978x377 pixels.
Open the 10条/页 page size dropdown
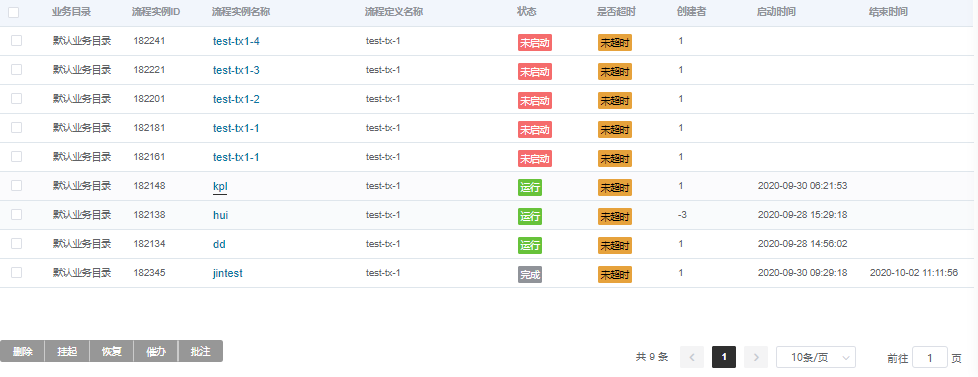[x=816, y=357]
